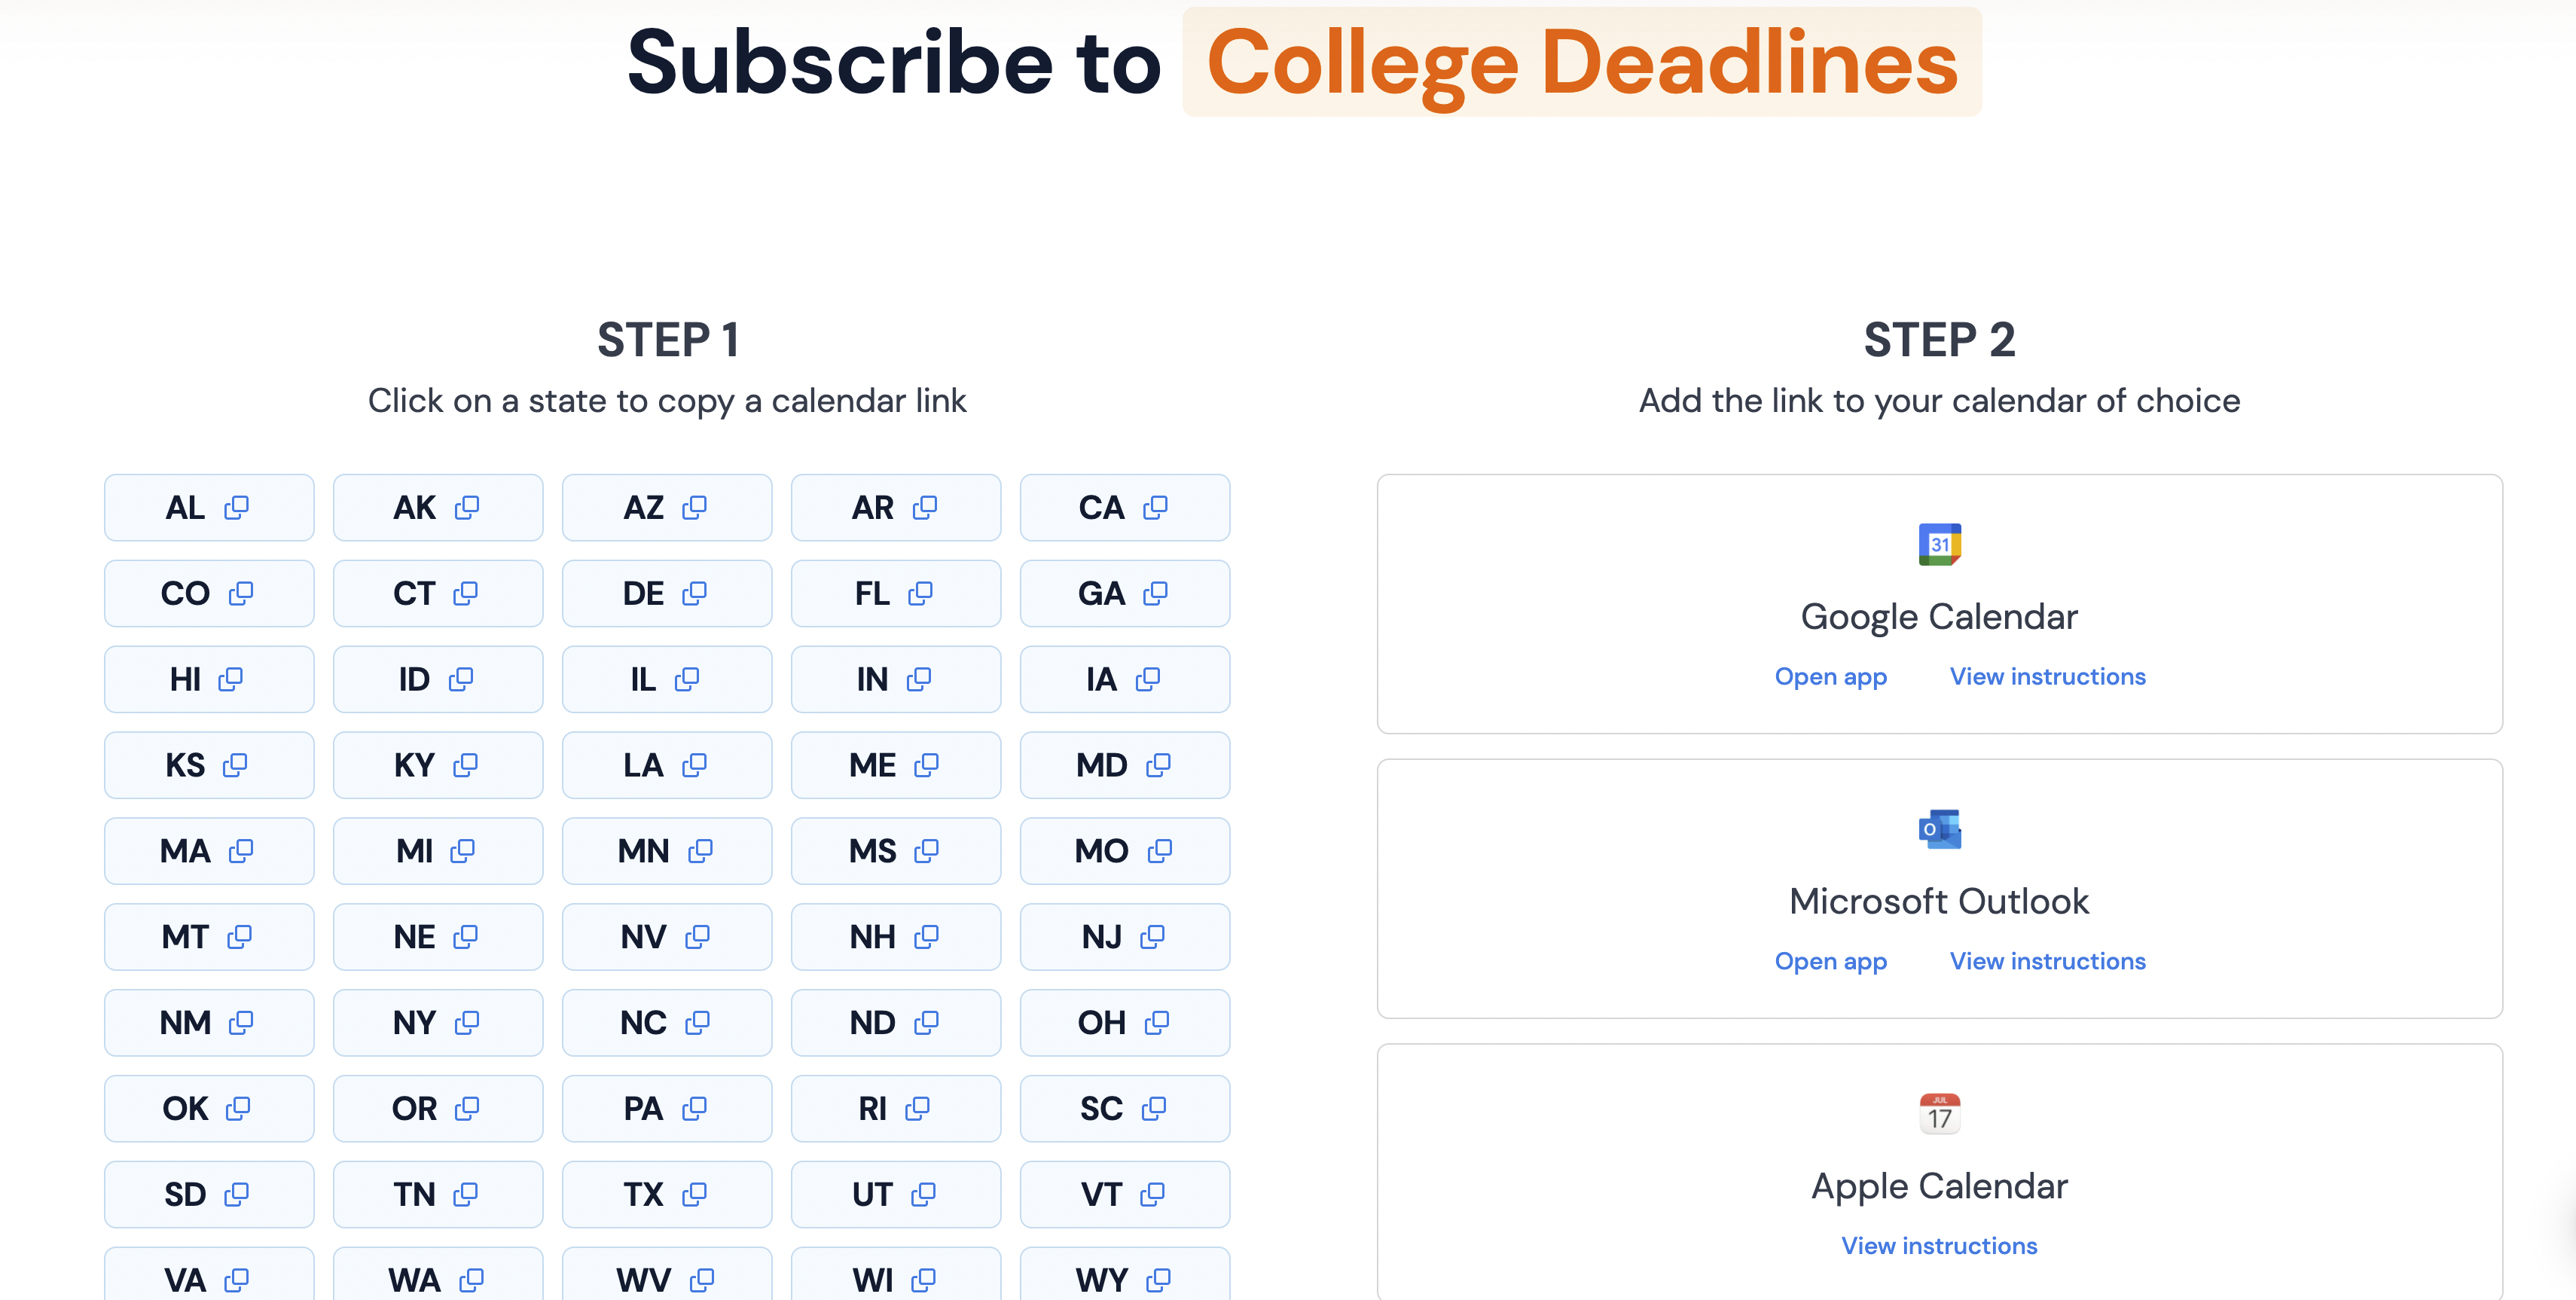Select the Google Calendar icon
Image resolution: width=2576 pixels, height=1300 pixels.
pos(1939,545)
